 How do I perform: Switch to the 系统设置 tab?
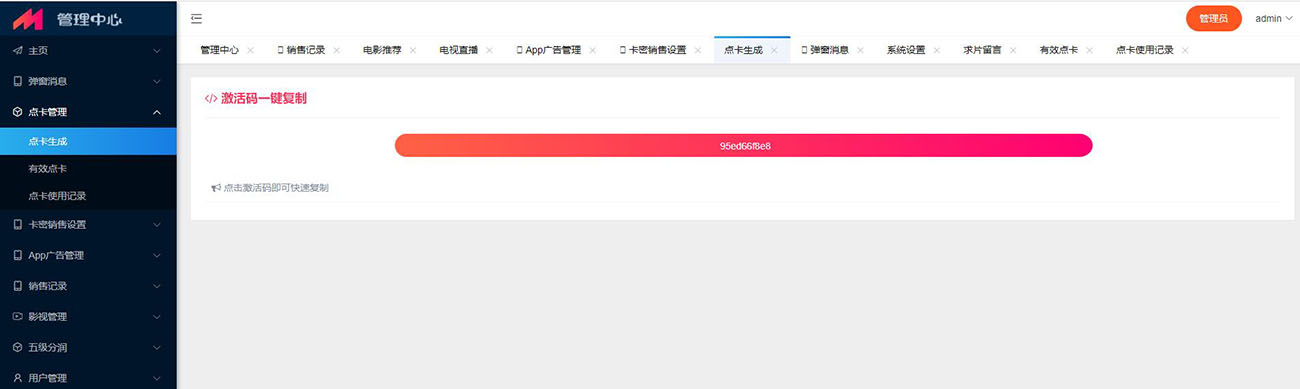906,49
